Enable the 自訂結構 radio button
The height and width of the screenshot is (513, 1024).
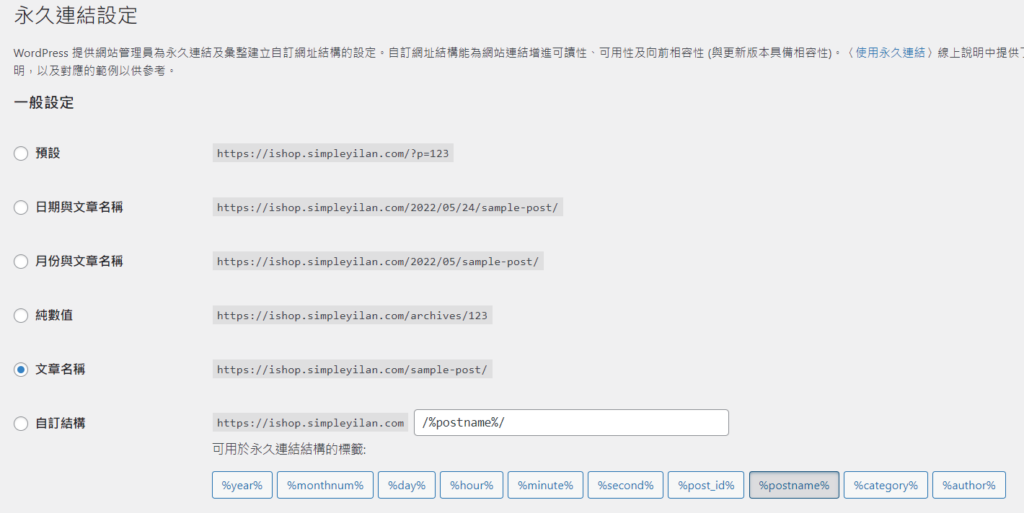click(21, 423)
